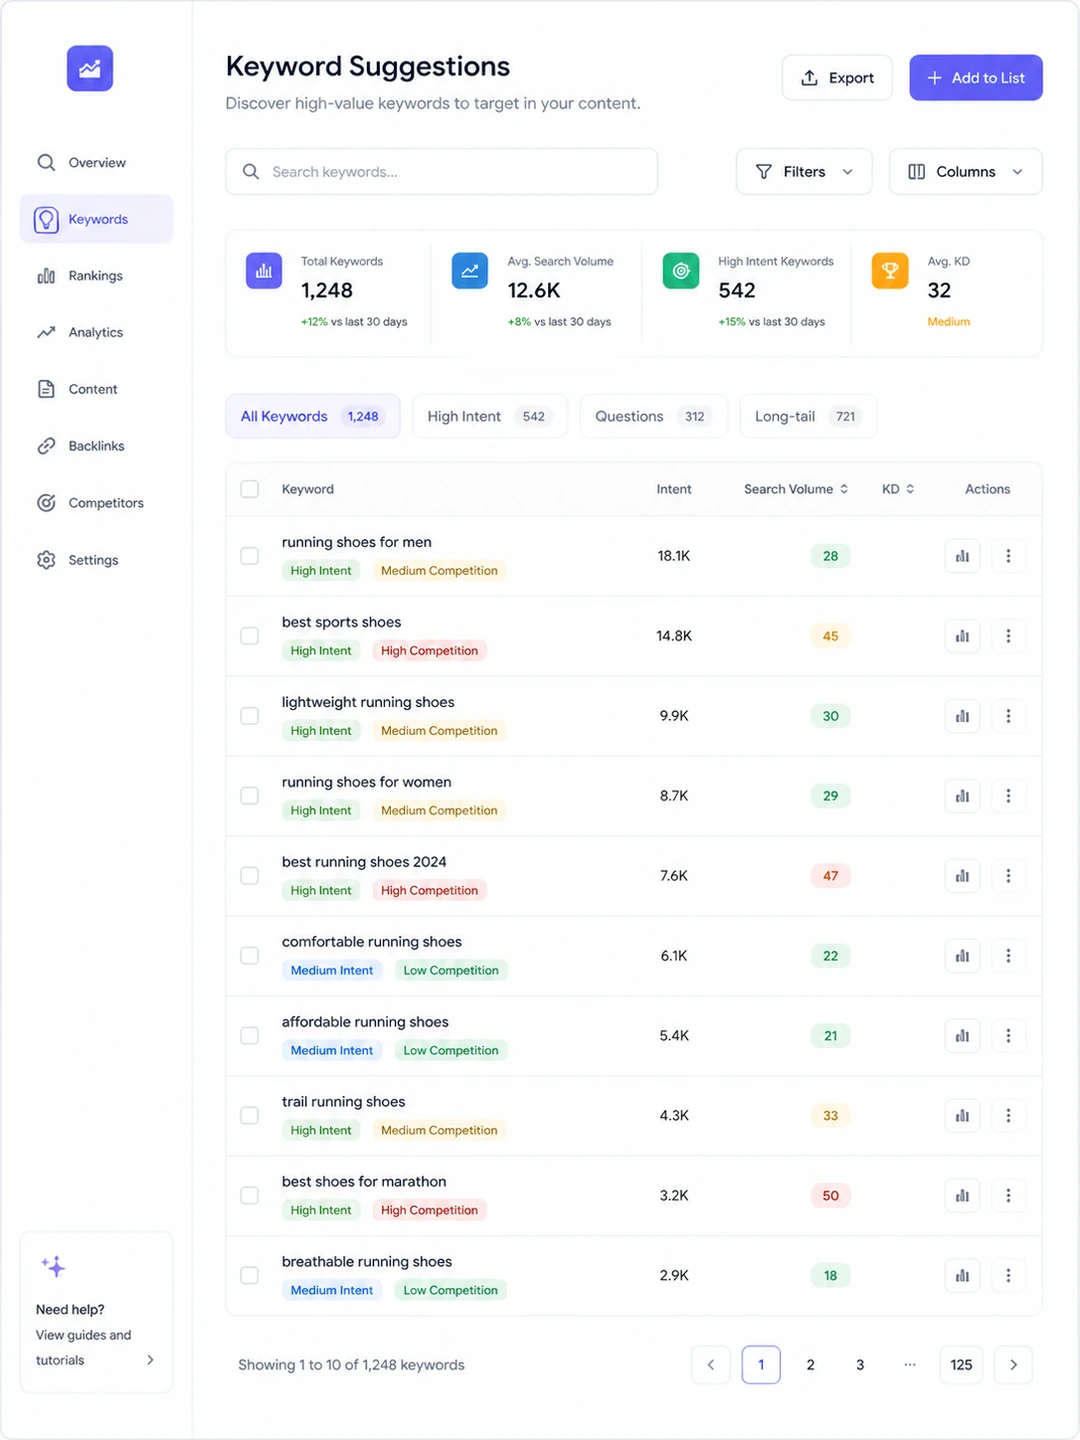Open more menu for breathable running shoes

click(1008, 1276)
